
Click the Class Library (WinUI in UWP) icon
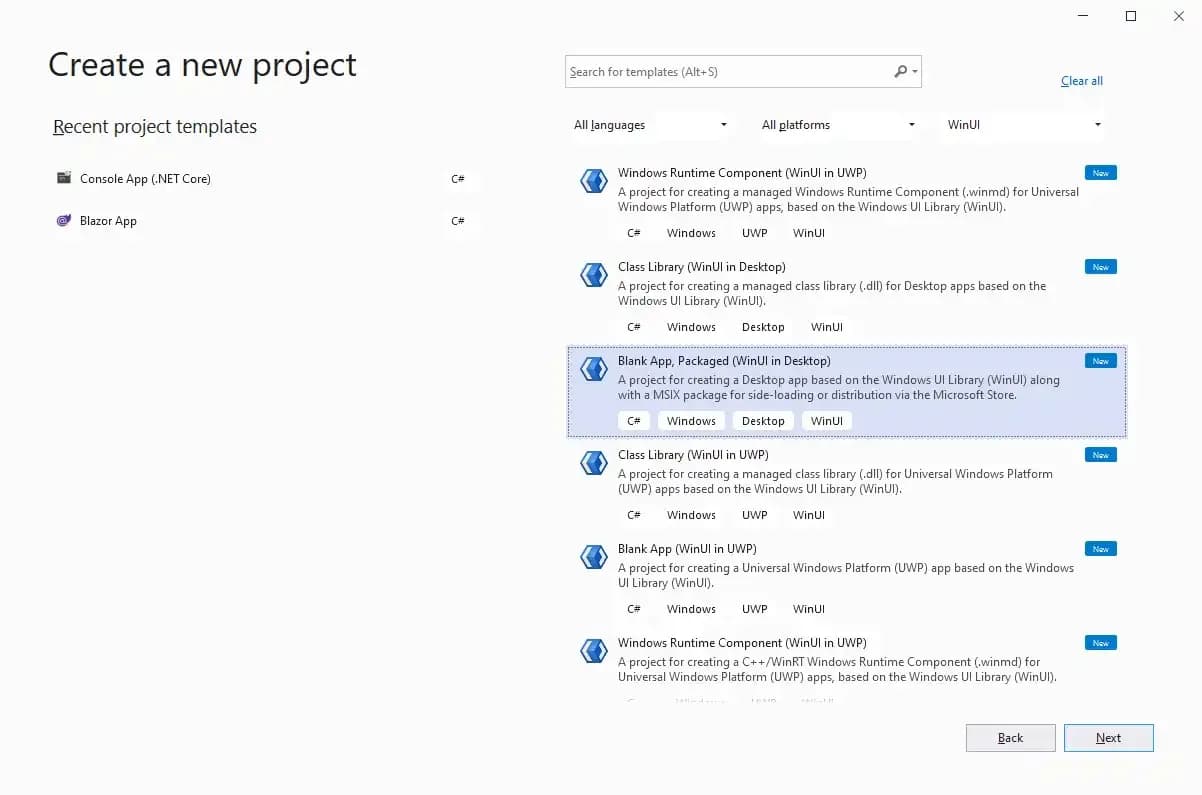pyautogui.click(x=594, y=463)
